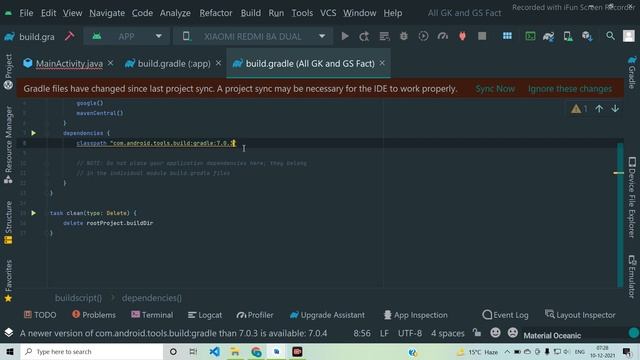640x360 pixels.
Task: Click the Windows search box
Action: pos(92,351)
